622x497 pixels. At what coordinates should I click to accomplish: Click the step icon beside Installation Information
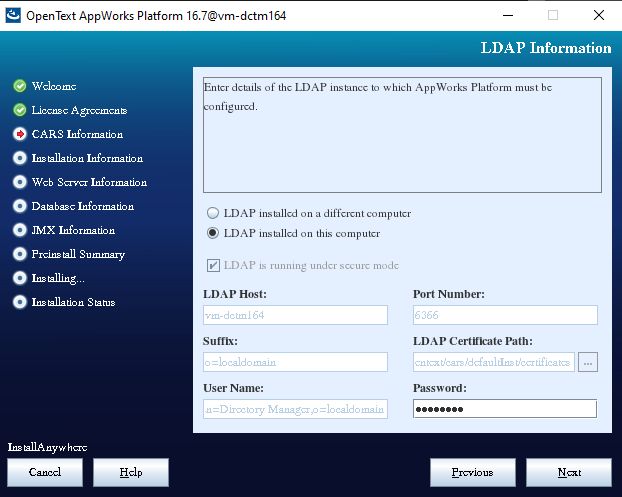point(20,158)
